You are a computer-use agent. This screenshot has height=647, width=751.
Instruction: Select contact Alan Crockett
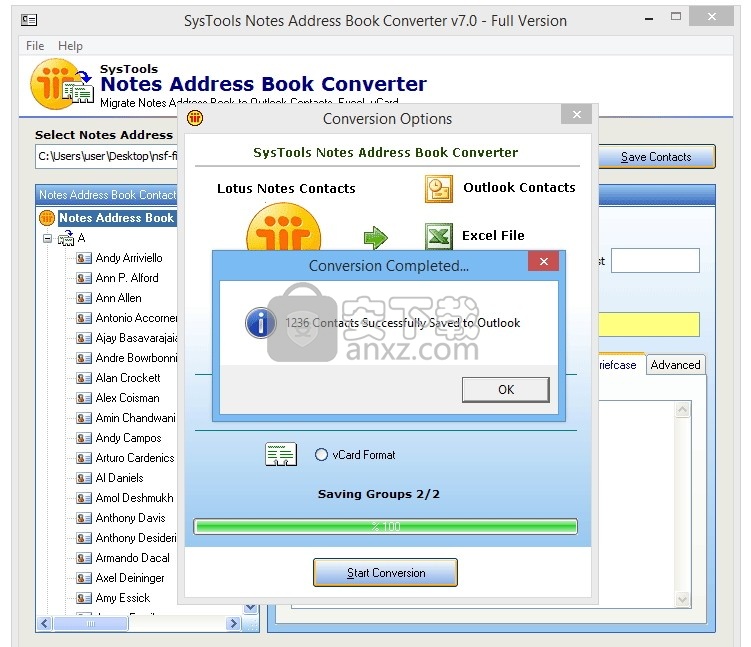click(x=128, y=378)
